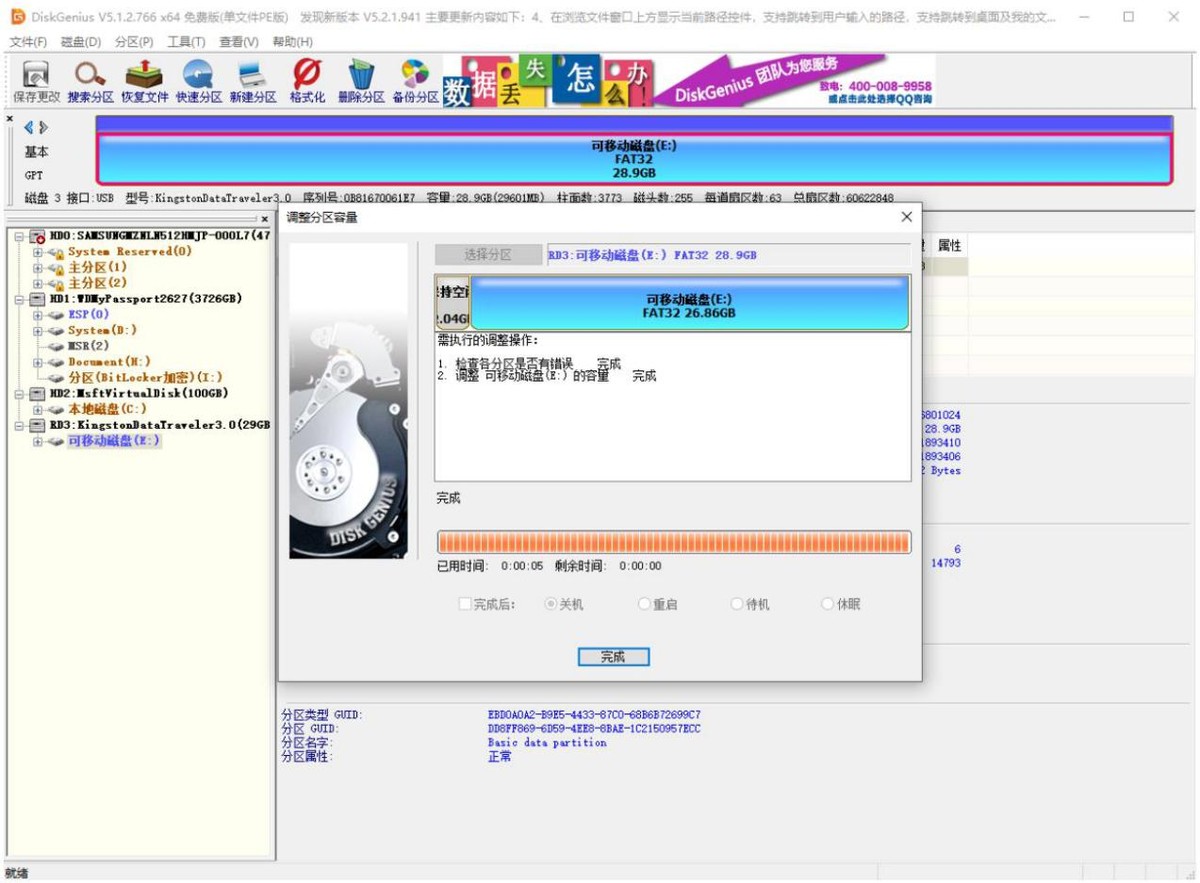Select the 休眠 radio option

click(x=827, y=604)
